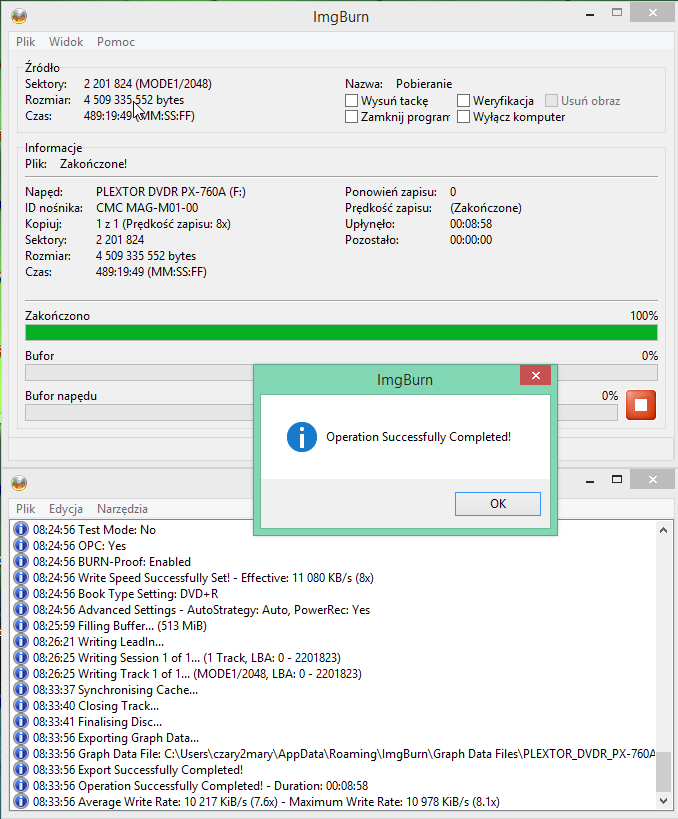This screenshot has width=678, height=819.
Task: Enable the 'Wysuń tackę' checkbox
Action: click(352, 101)
